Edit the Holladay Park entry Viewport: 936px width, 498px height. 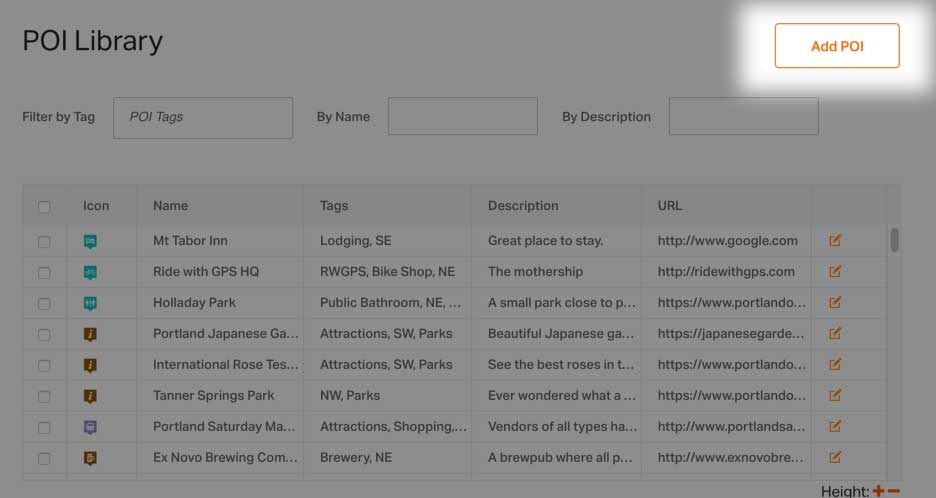coord(835,302)
